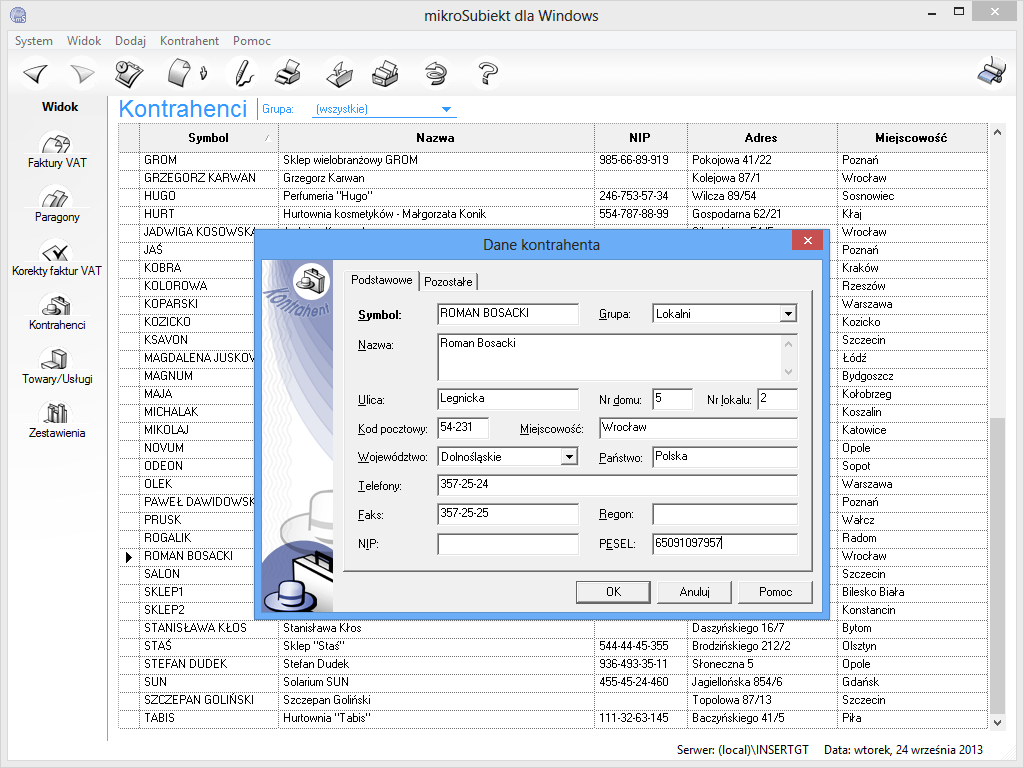Click the printer toolbar icon
The image size is (1024, 768).
pos(288,73)
